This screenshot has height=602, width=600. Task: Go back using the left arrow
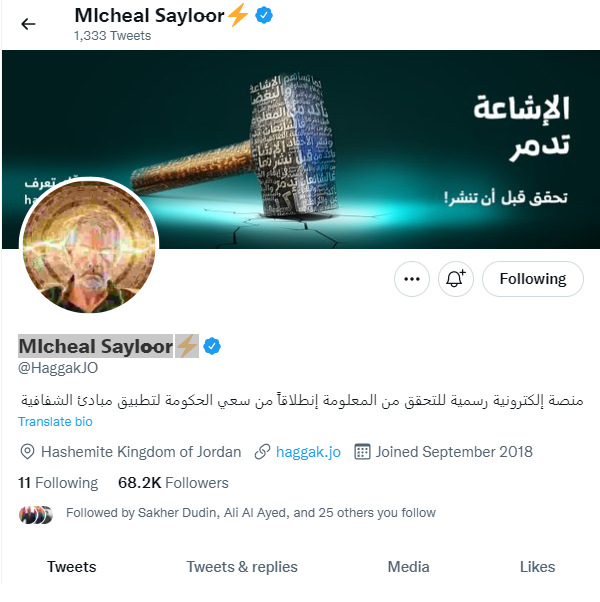point(28,24)
